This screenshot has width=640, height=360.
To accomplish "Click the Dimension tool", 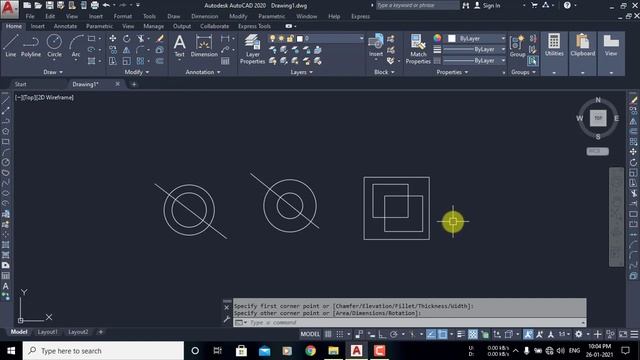I will click(204, 46).
